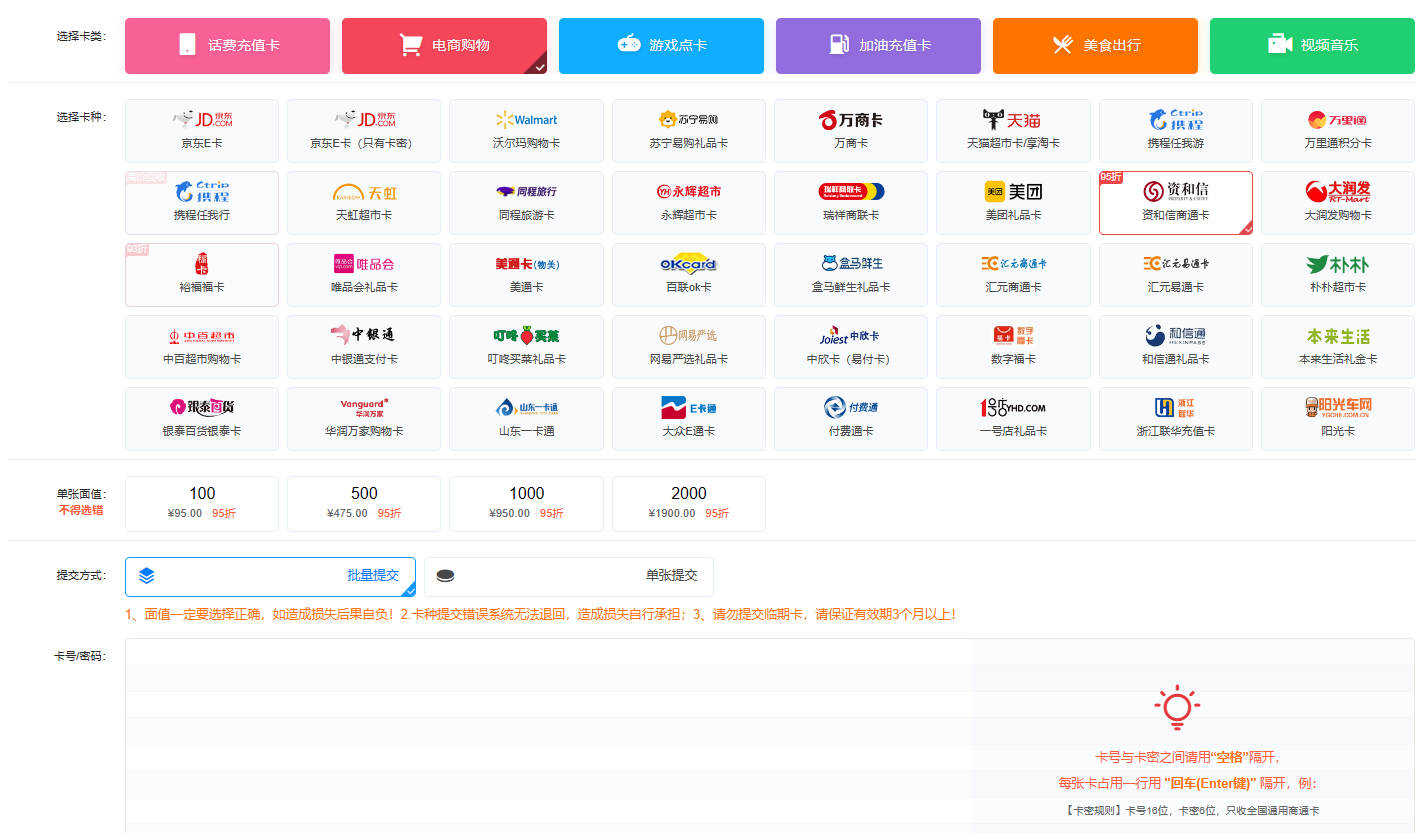Choose the 裕福福卡 card
Image resolution: width=1421 pixels, height=833 pixels.
coord(202,275)
